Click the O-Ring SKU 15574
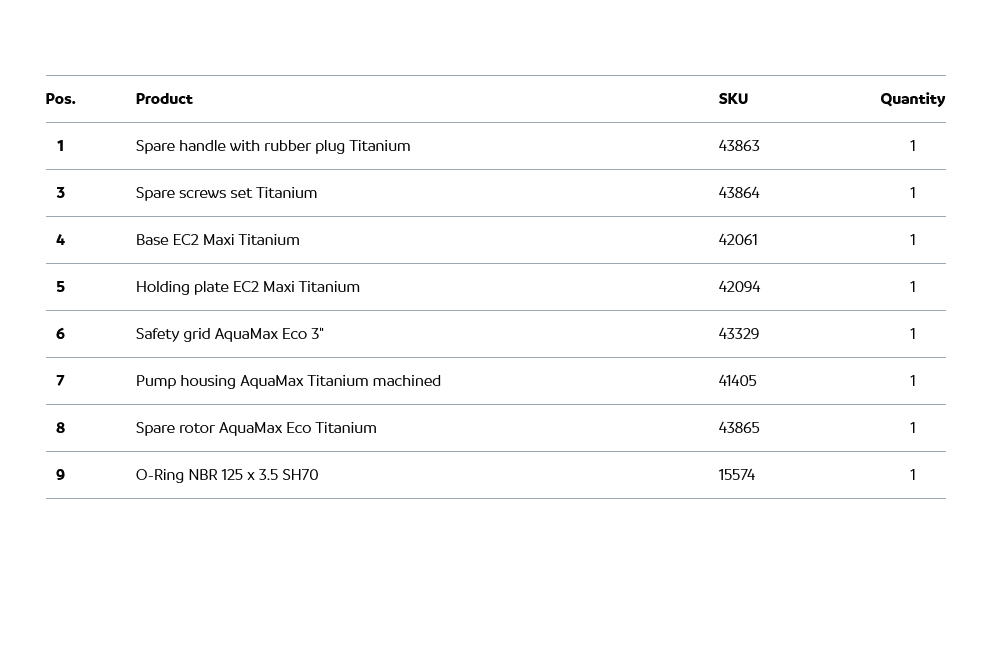Viewport: 985px width, 645px height. point(736,475)
